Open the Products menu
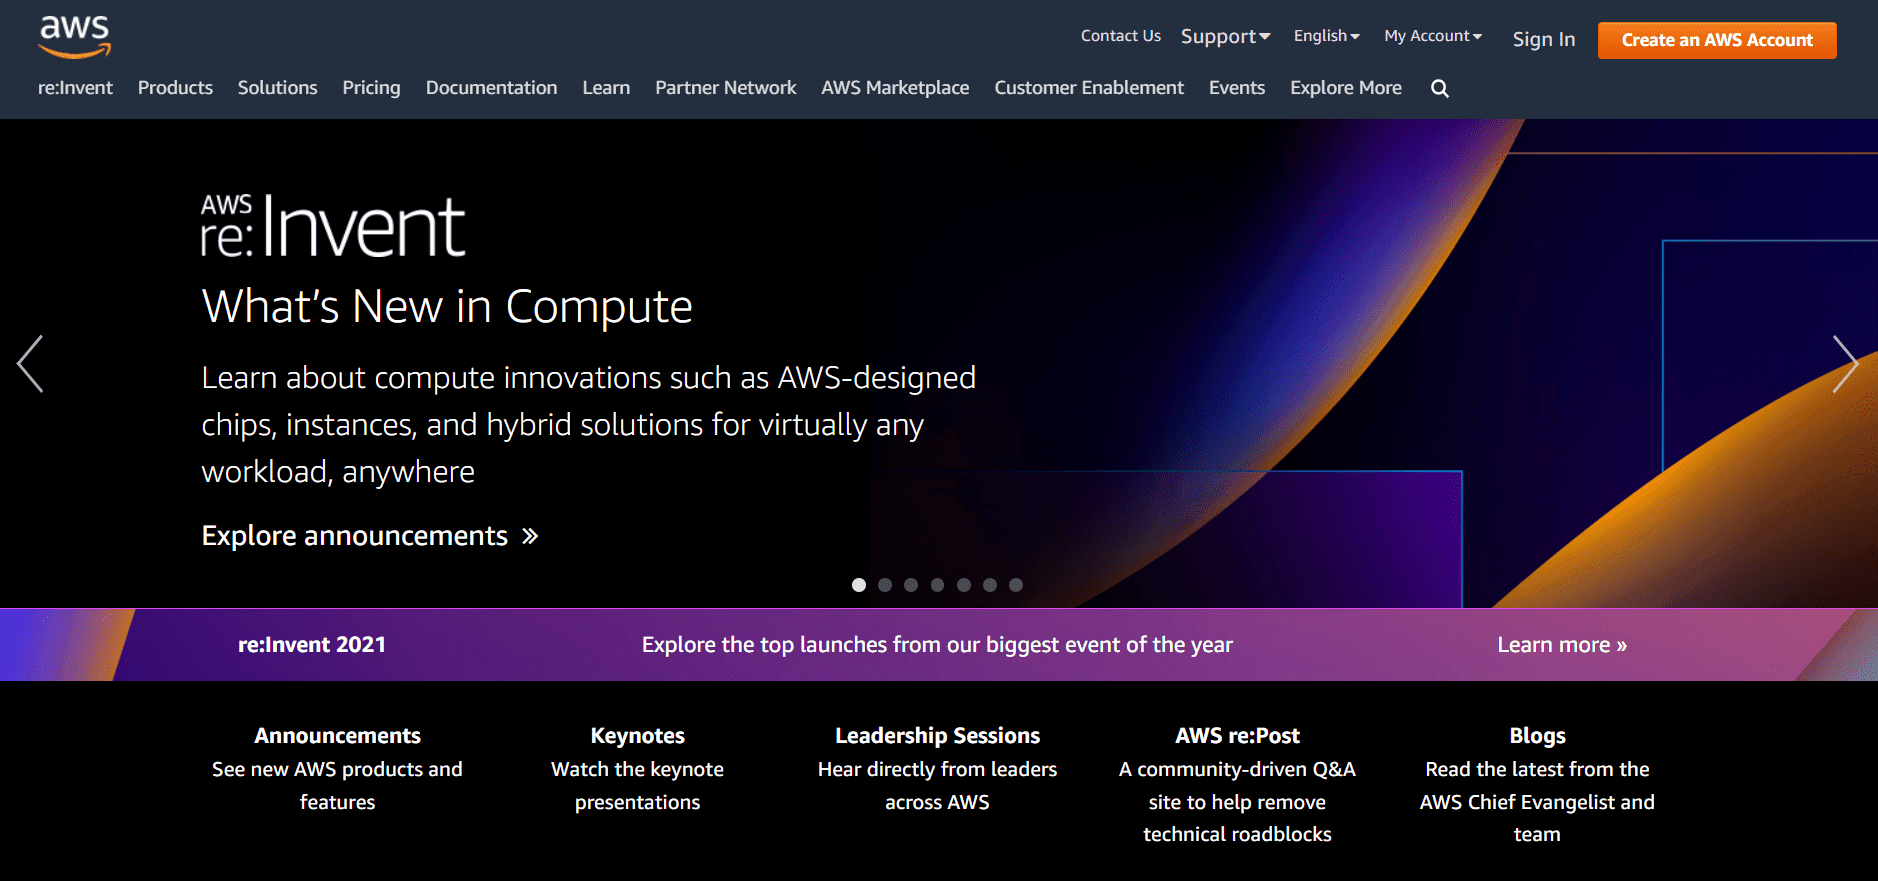The height and width of the screenshot is (881, 1878). pyautogui.click(x=175, y=88)
